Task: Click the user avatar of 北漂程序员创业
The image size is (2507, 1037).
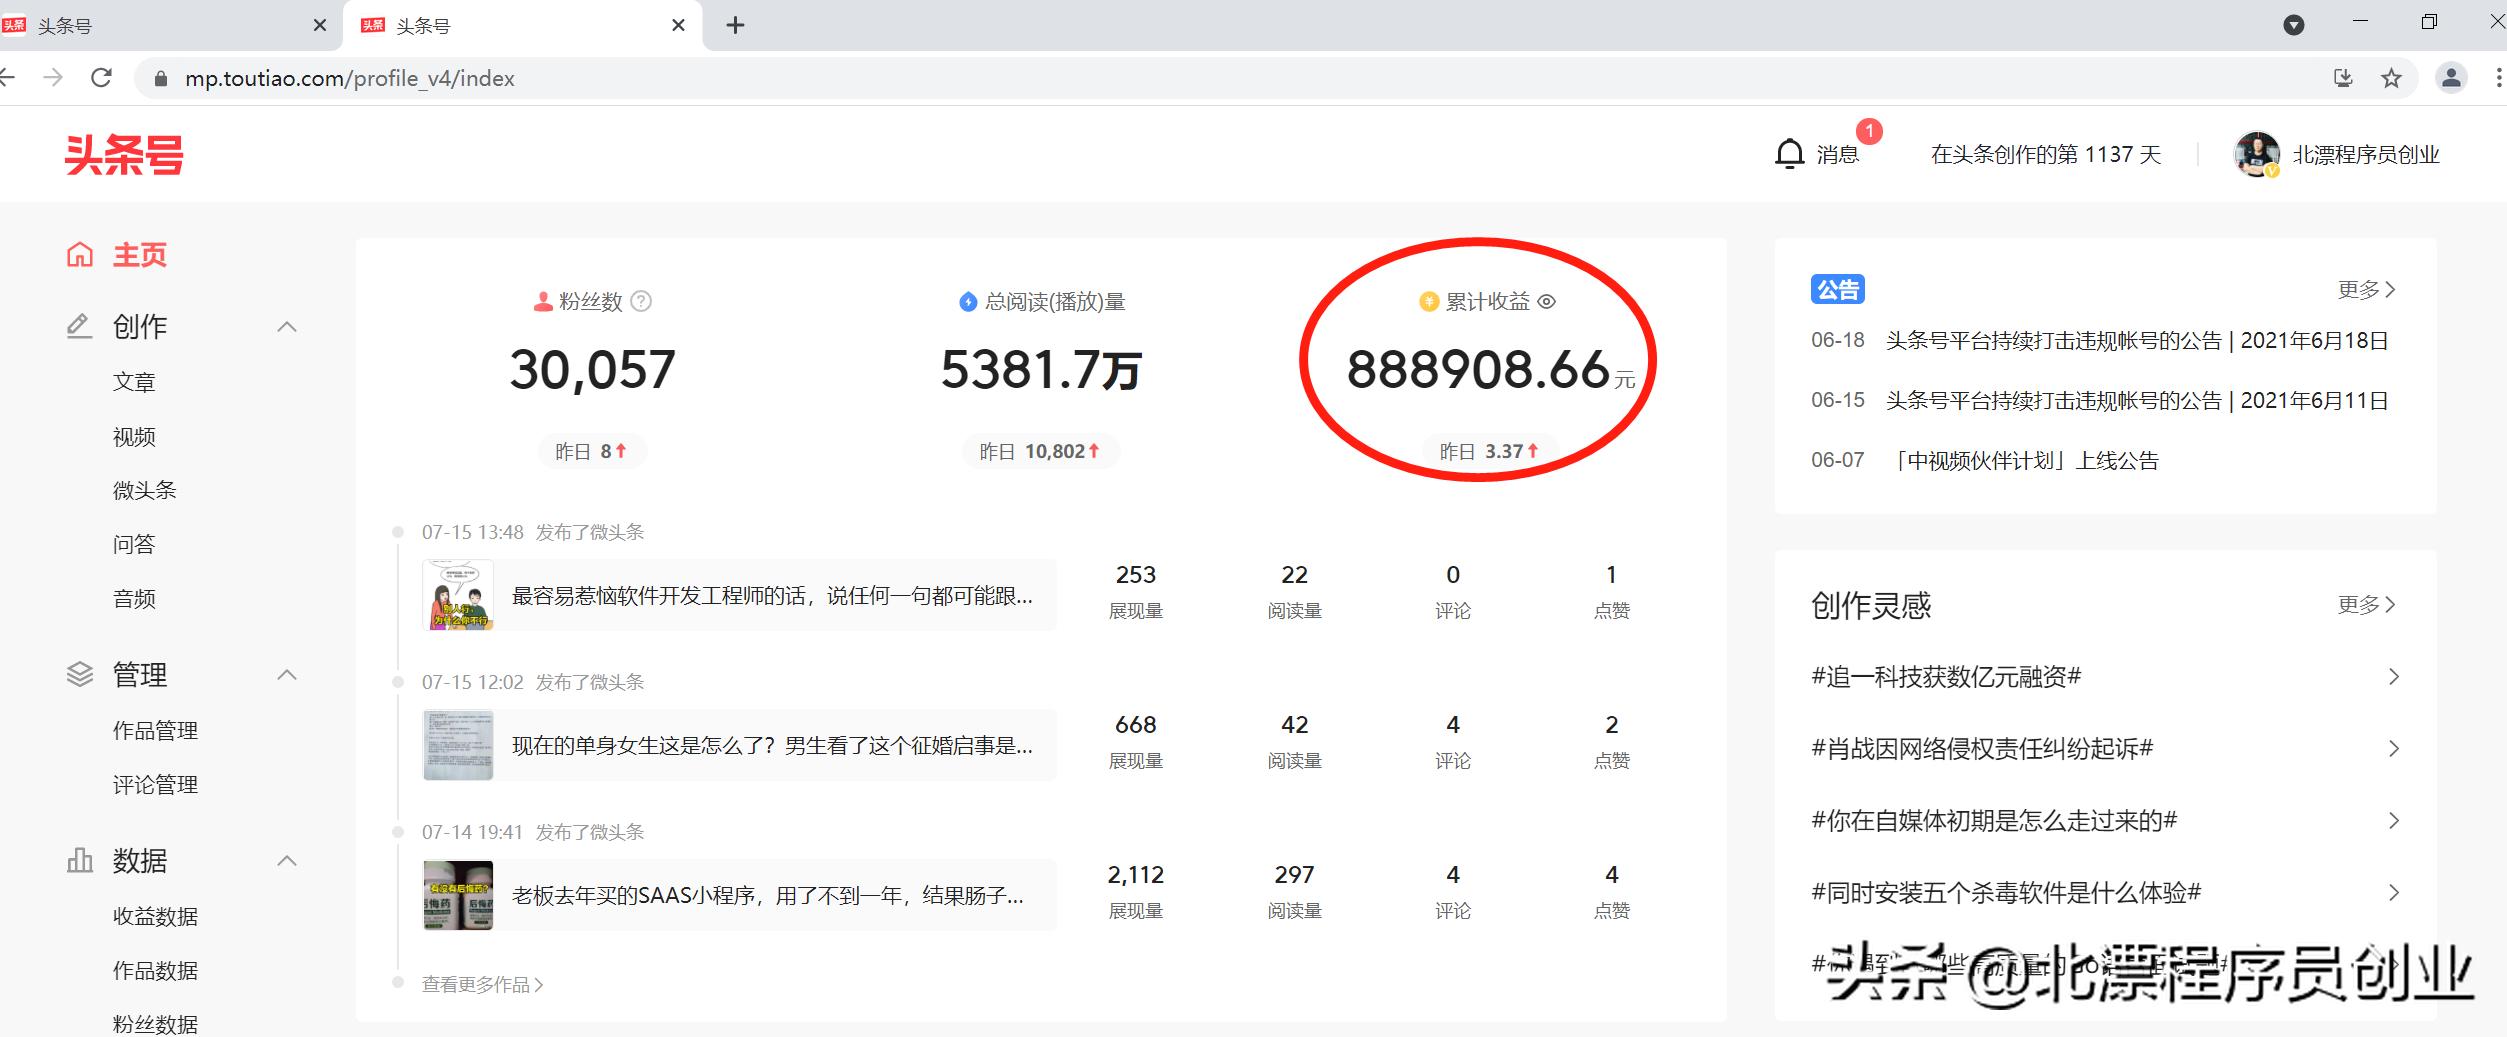Action: pos(2256,154)
